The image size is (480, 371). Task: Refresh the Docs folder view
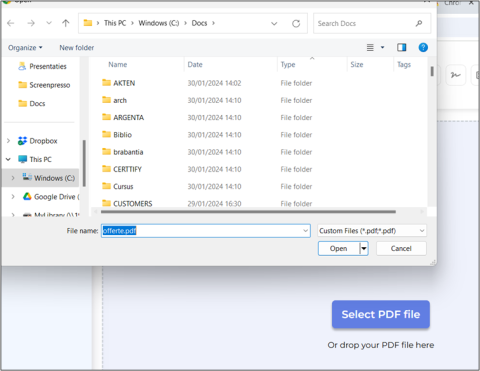(x=296, y=24)
